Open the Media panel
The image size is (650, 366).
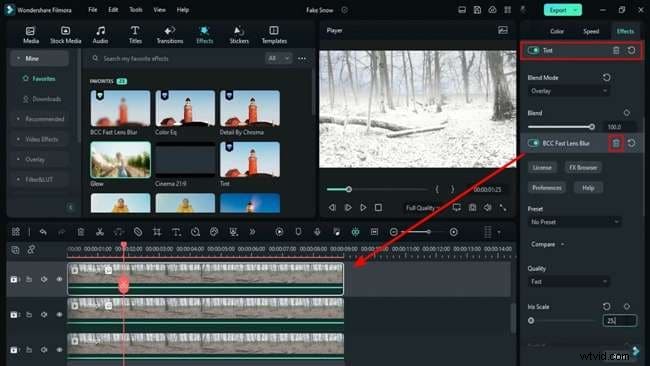tap(31, 35)
